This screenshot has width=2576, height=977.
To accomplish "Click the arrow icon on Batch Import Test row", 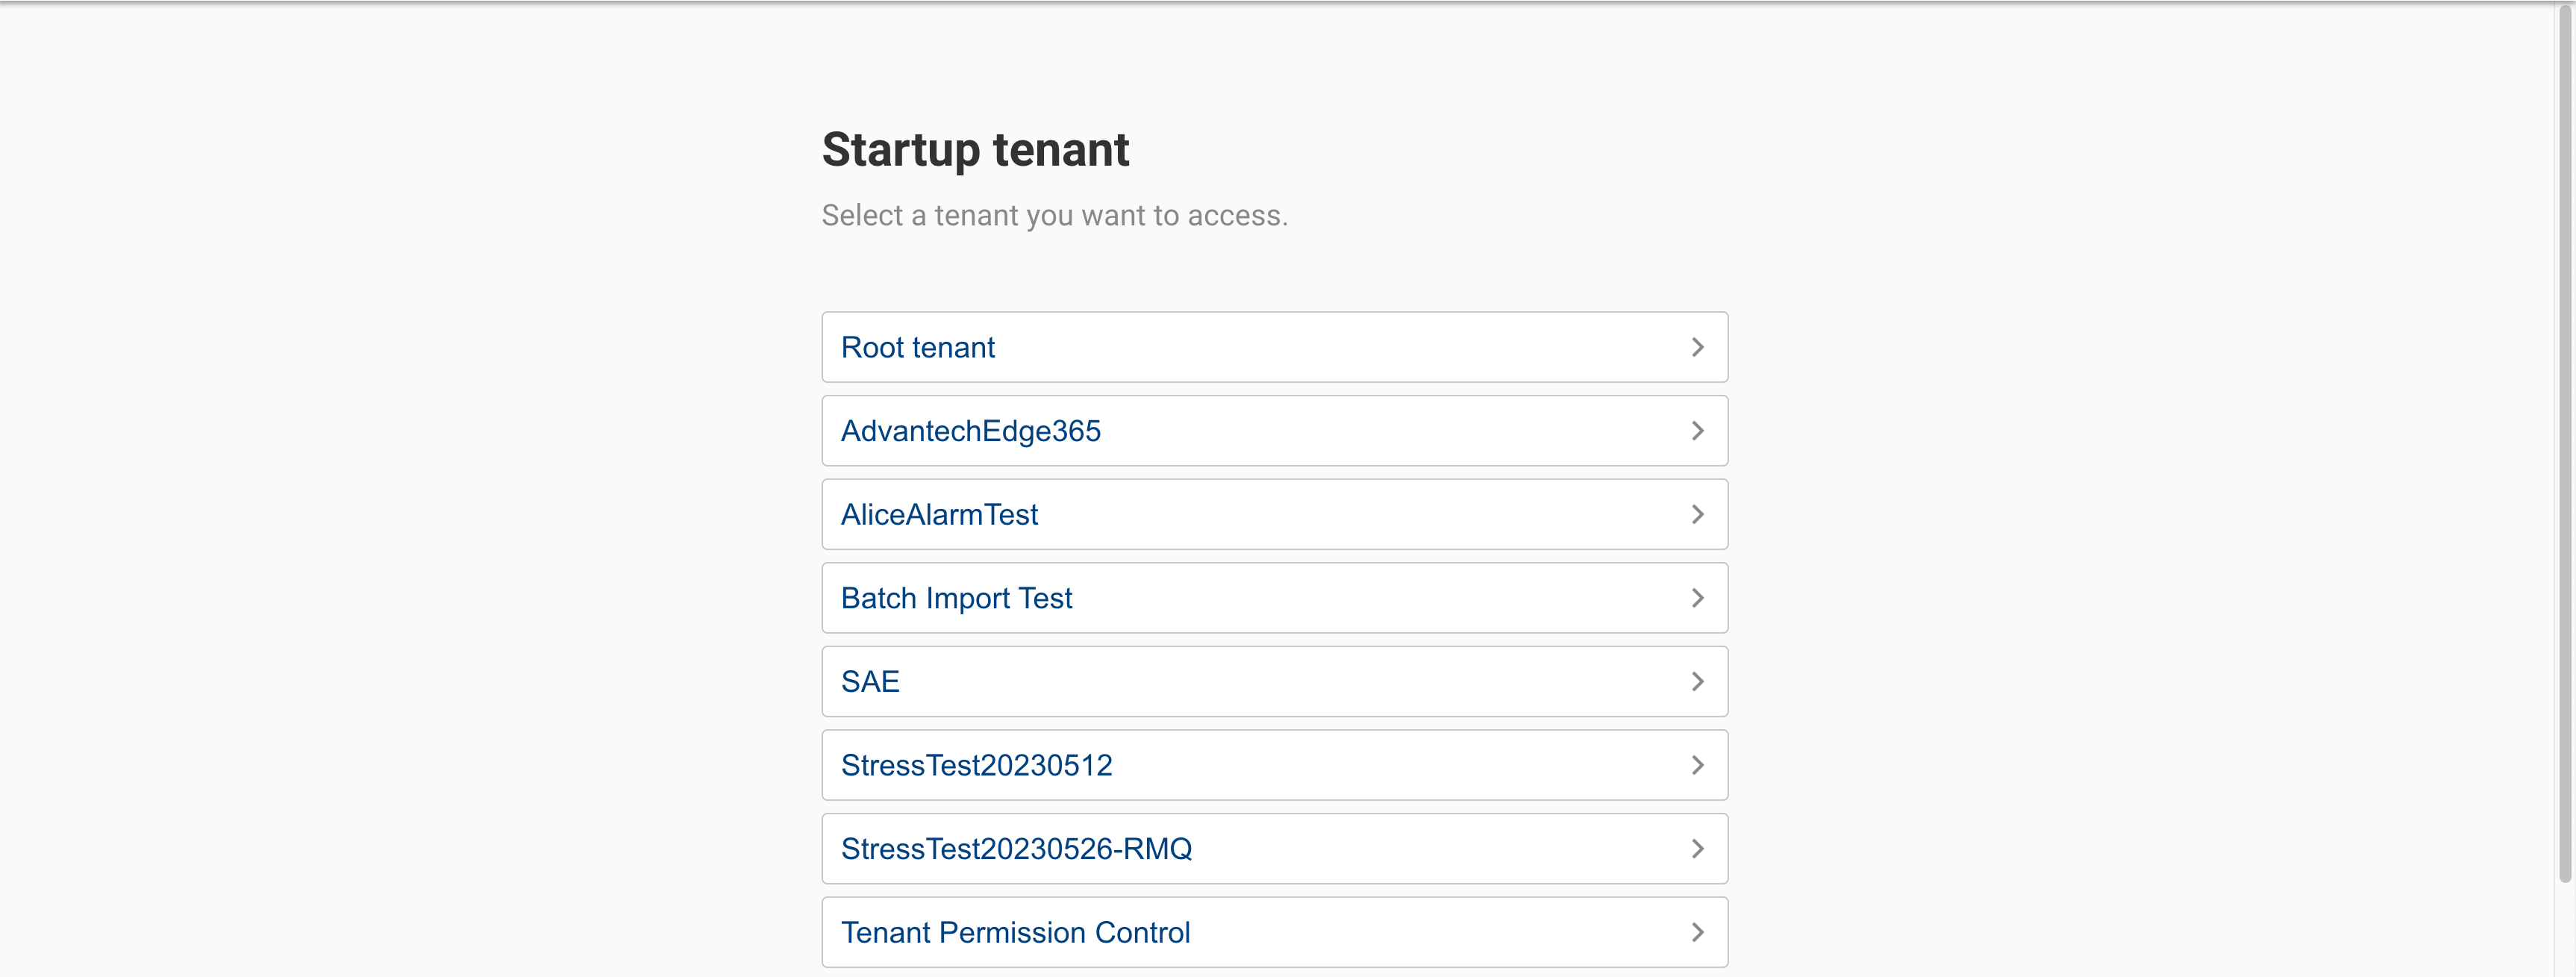I will tap(1697, 598).
